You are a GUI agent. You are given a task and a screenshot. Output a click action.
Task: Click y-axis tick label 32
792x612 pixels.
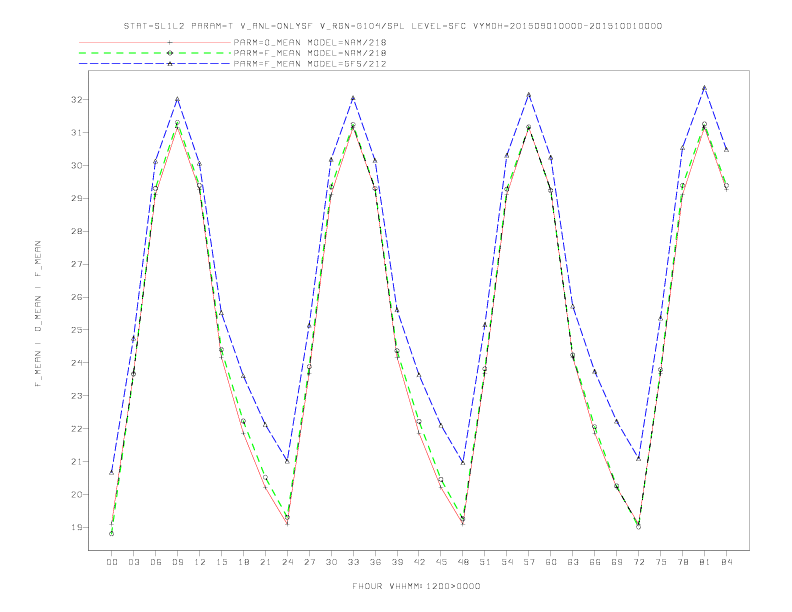pyautogui.click(x=76, y=99)
